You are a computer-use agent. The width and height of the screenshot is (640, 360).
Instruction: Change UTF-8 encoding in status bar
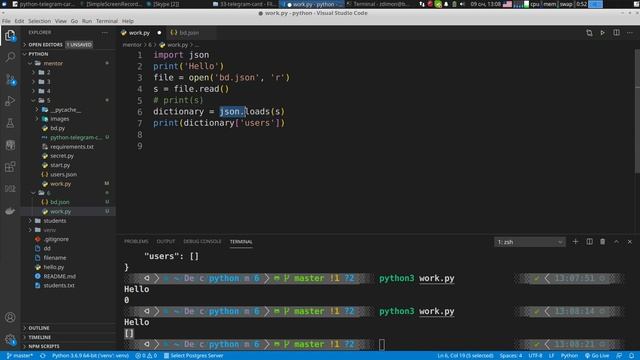pyautogui.click(x=536, y=356)
